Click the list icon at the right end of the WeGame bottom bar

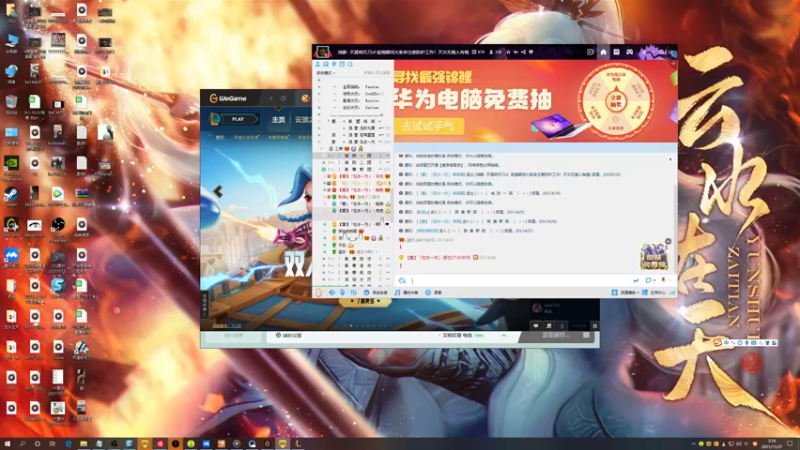click(x=586, y=335)
